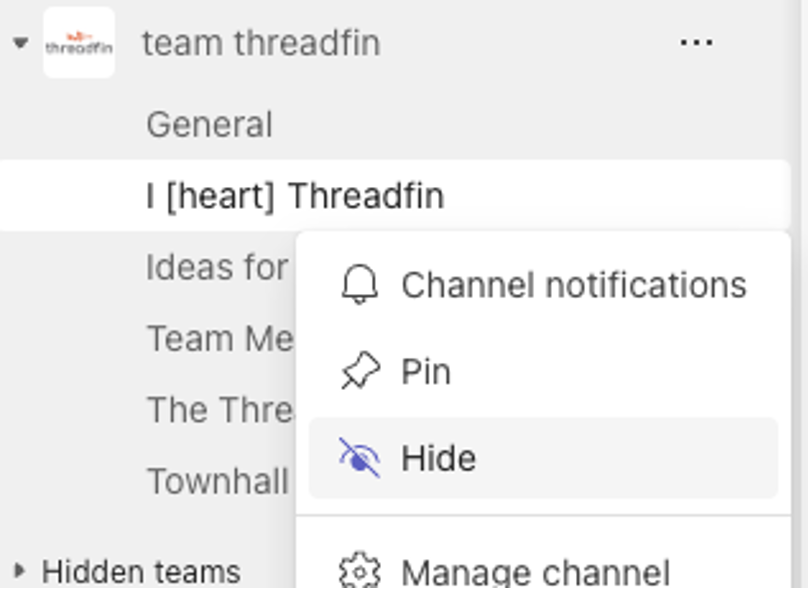This screenshot has width=808, height=592.
Task: Click the pushpin icon beside Pin
Action: (x=360, y=370)
